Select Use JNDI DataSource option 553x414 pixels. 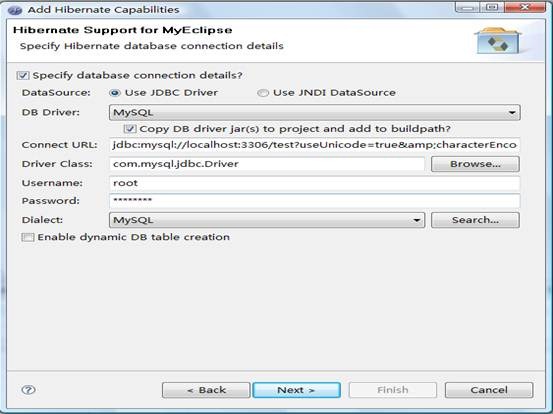point(262,93)
